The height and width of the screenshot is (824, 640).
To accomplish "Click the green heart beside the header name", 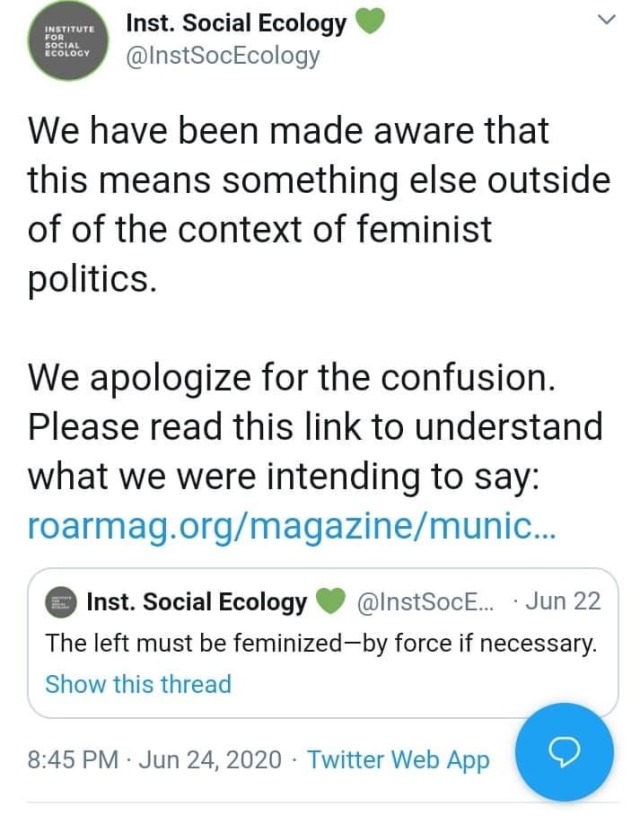I will 370,22.
